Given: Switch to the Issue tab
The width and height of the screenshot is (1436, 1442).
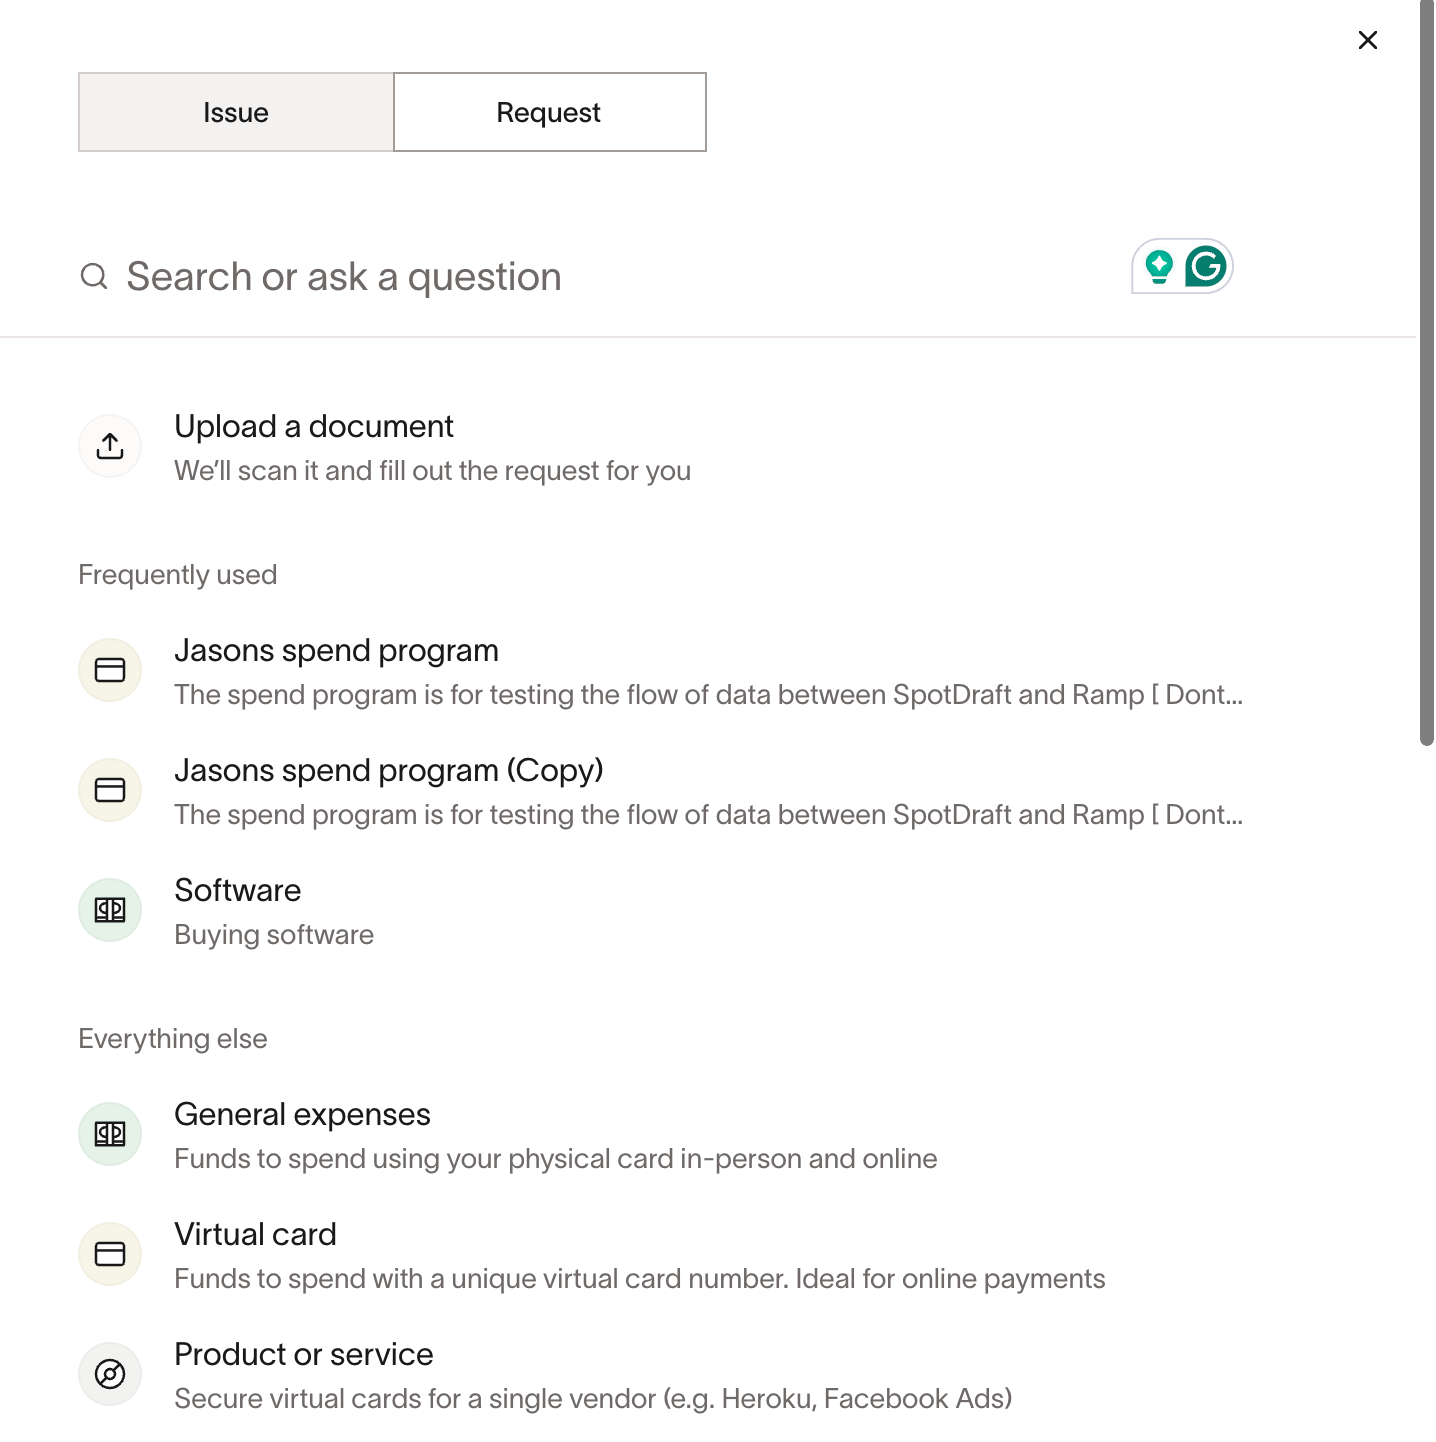Looking at the screenshot, I should (x=236, y=112).
